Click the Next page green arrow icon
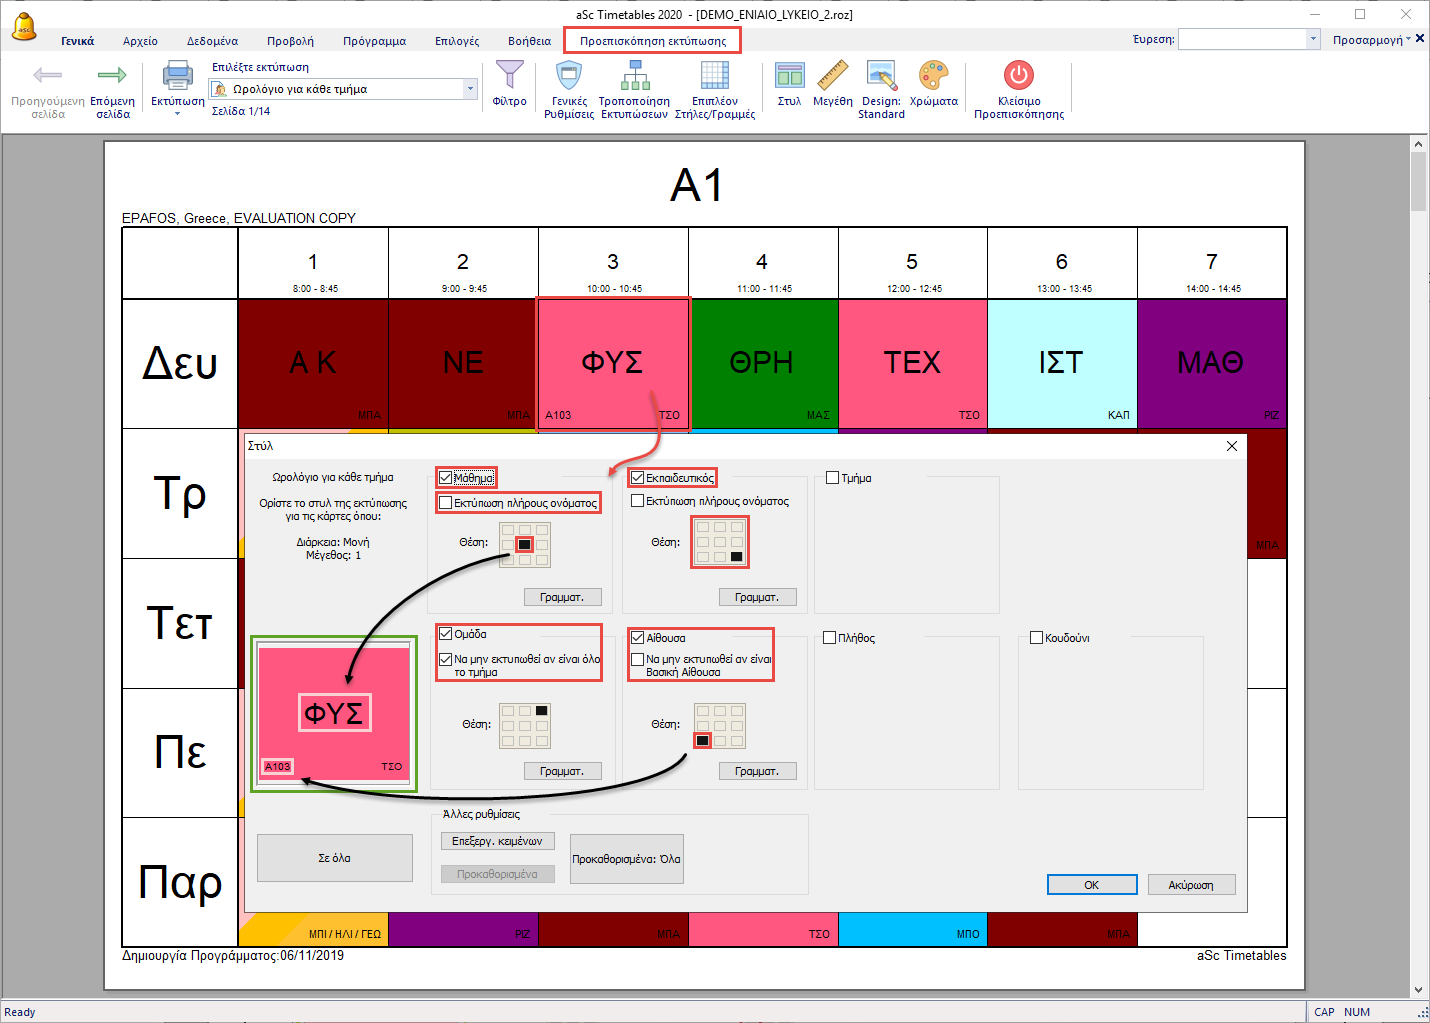Image resolution: width=1430 pixels, height=1023 pixels. pos(112,76)
